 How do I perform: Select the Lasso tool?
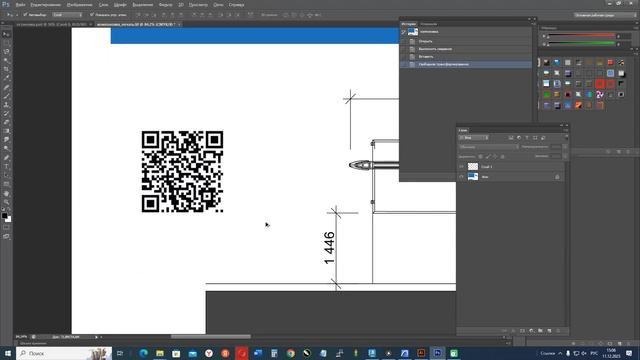pos(6,52)
